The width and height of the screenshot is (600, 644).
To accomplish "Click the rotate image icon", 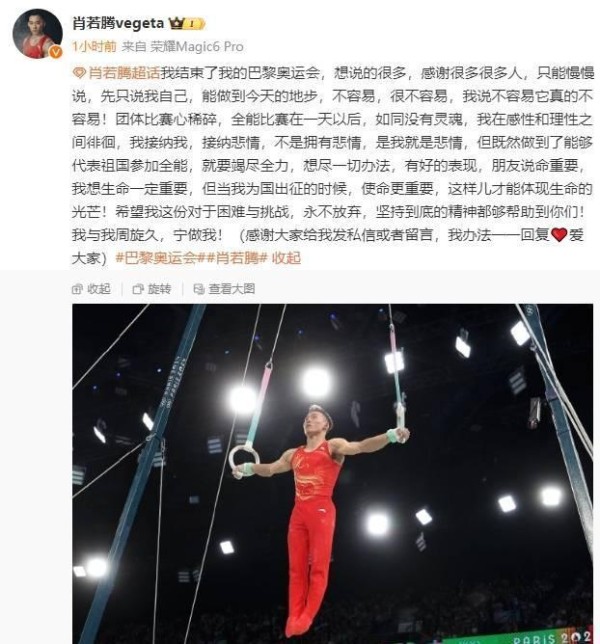I will coord(138,289).
